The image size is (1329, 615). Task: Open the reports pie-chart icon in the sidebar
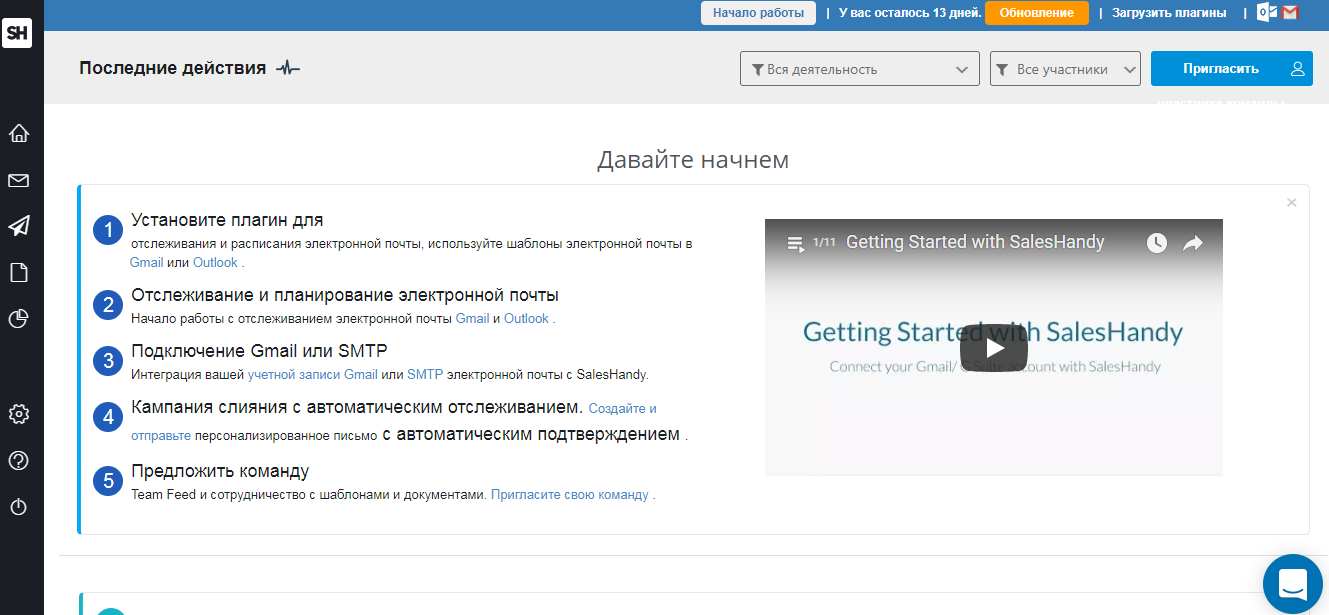18,319
